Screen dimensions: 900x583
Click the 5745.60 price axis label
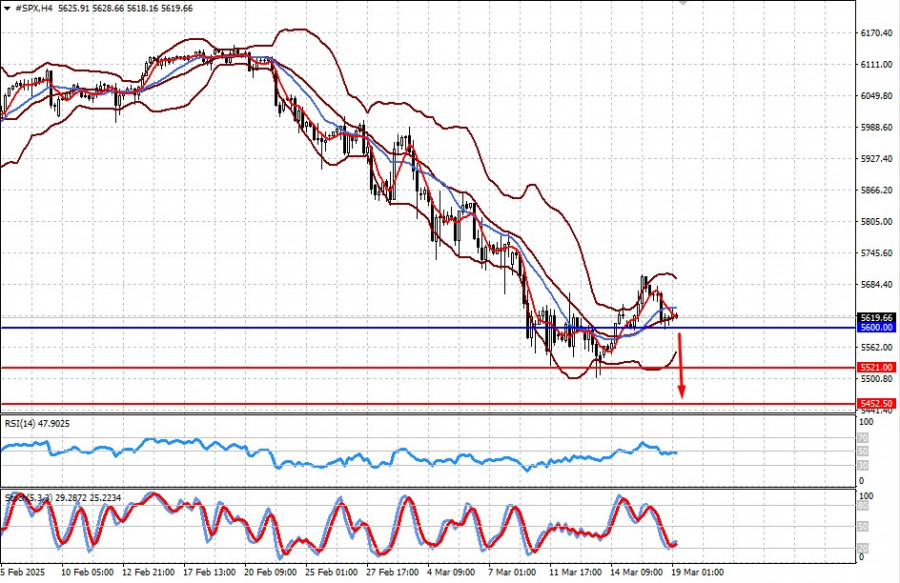[x=876, y=253]
